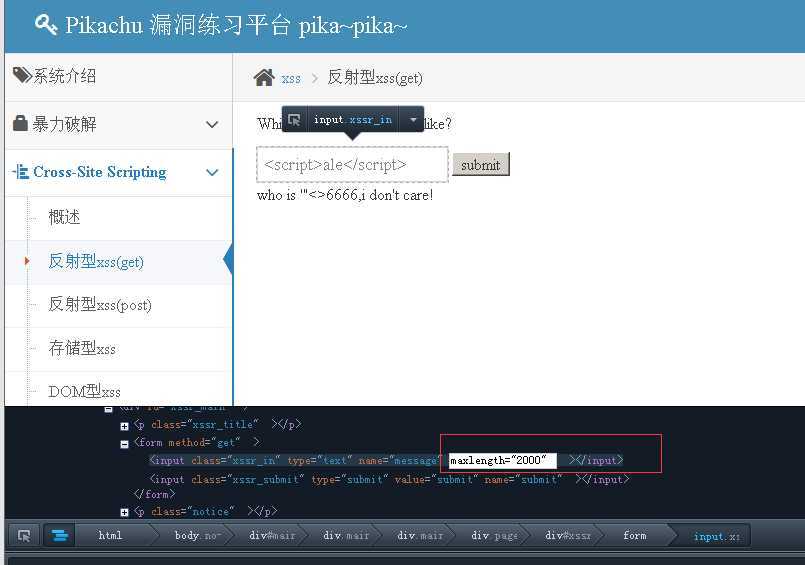Click the home icon in breadcrumb
805x565 pixels.
point(264,77)
